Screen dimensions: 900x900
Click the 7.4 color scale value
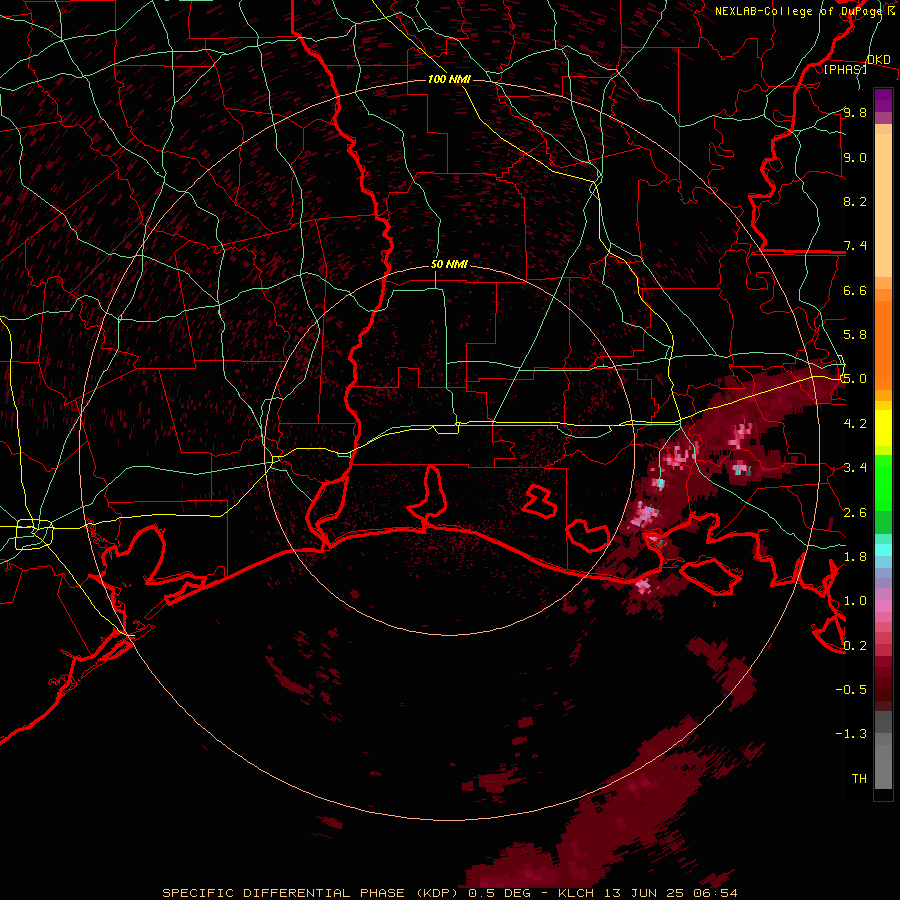(x=855, y=246)
